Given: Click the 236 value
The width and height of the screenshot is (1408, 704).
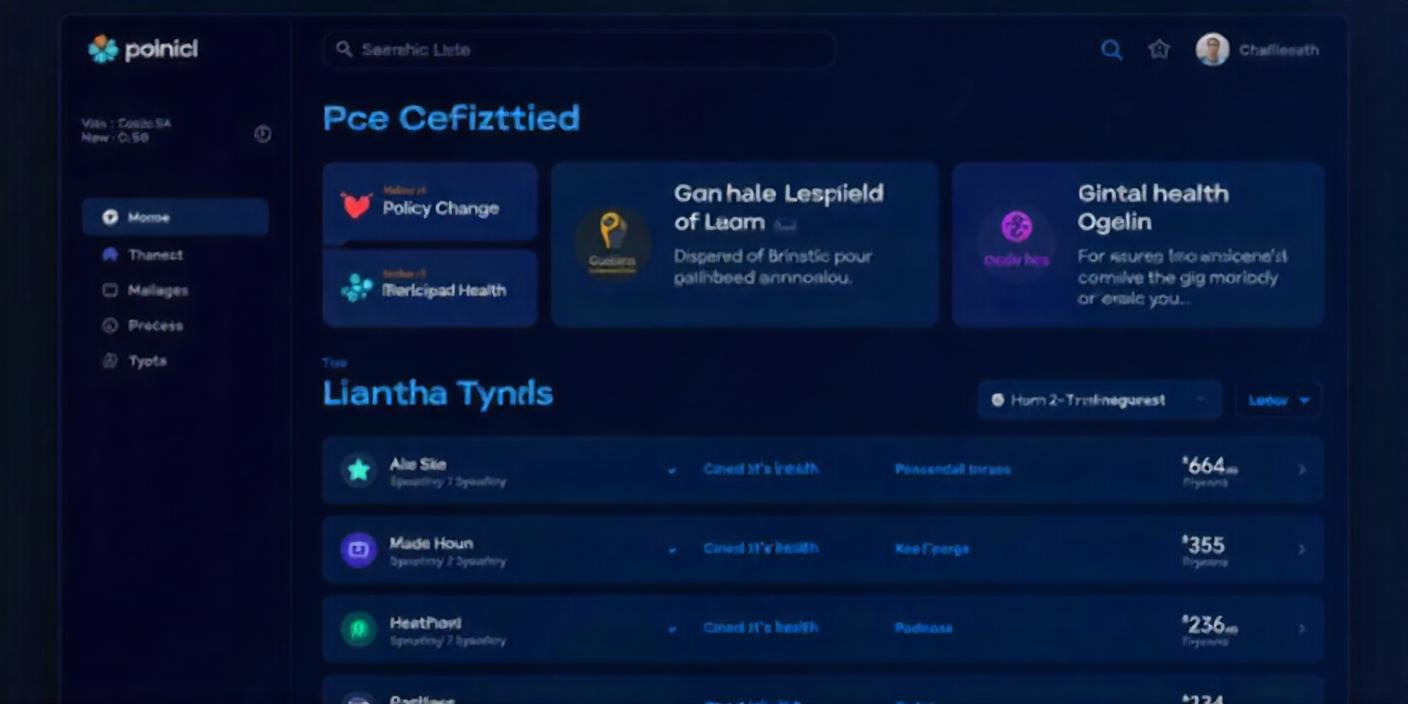Looking at the screenshot, I should [x=1209, y=626].
